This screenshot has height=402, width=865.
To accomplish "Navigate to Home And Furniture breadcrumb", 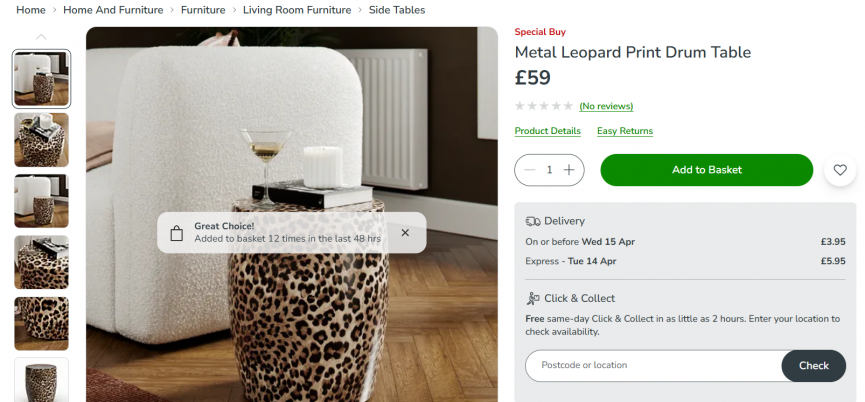I will [x=113, y=10].
